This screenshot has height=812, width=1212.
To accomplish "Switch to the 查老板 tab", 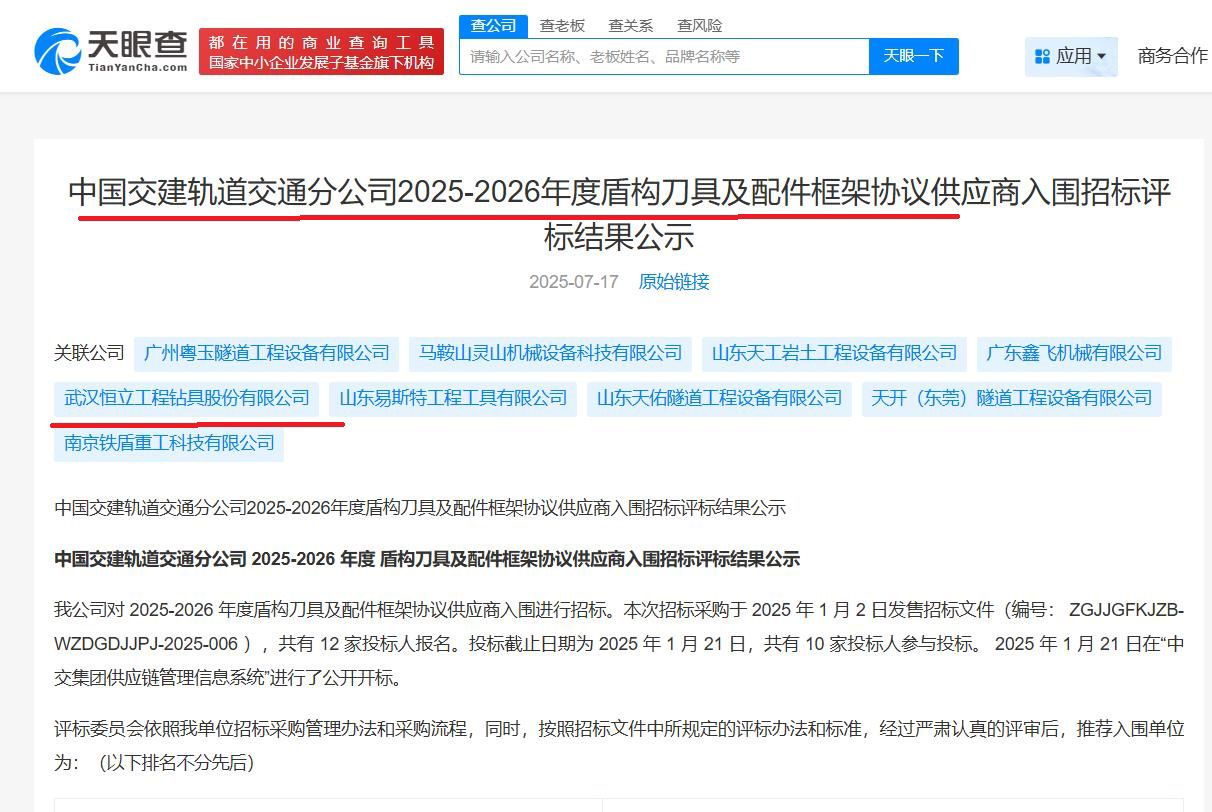I will pyautogui.click(x=562, y=26).
